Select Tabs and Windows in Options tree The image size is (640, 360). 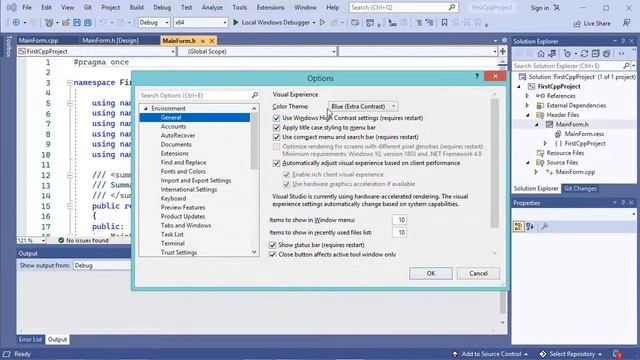pyautogui.click(x=186, y=225)
